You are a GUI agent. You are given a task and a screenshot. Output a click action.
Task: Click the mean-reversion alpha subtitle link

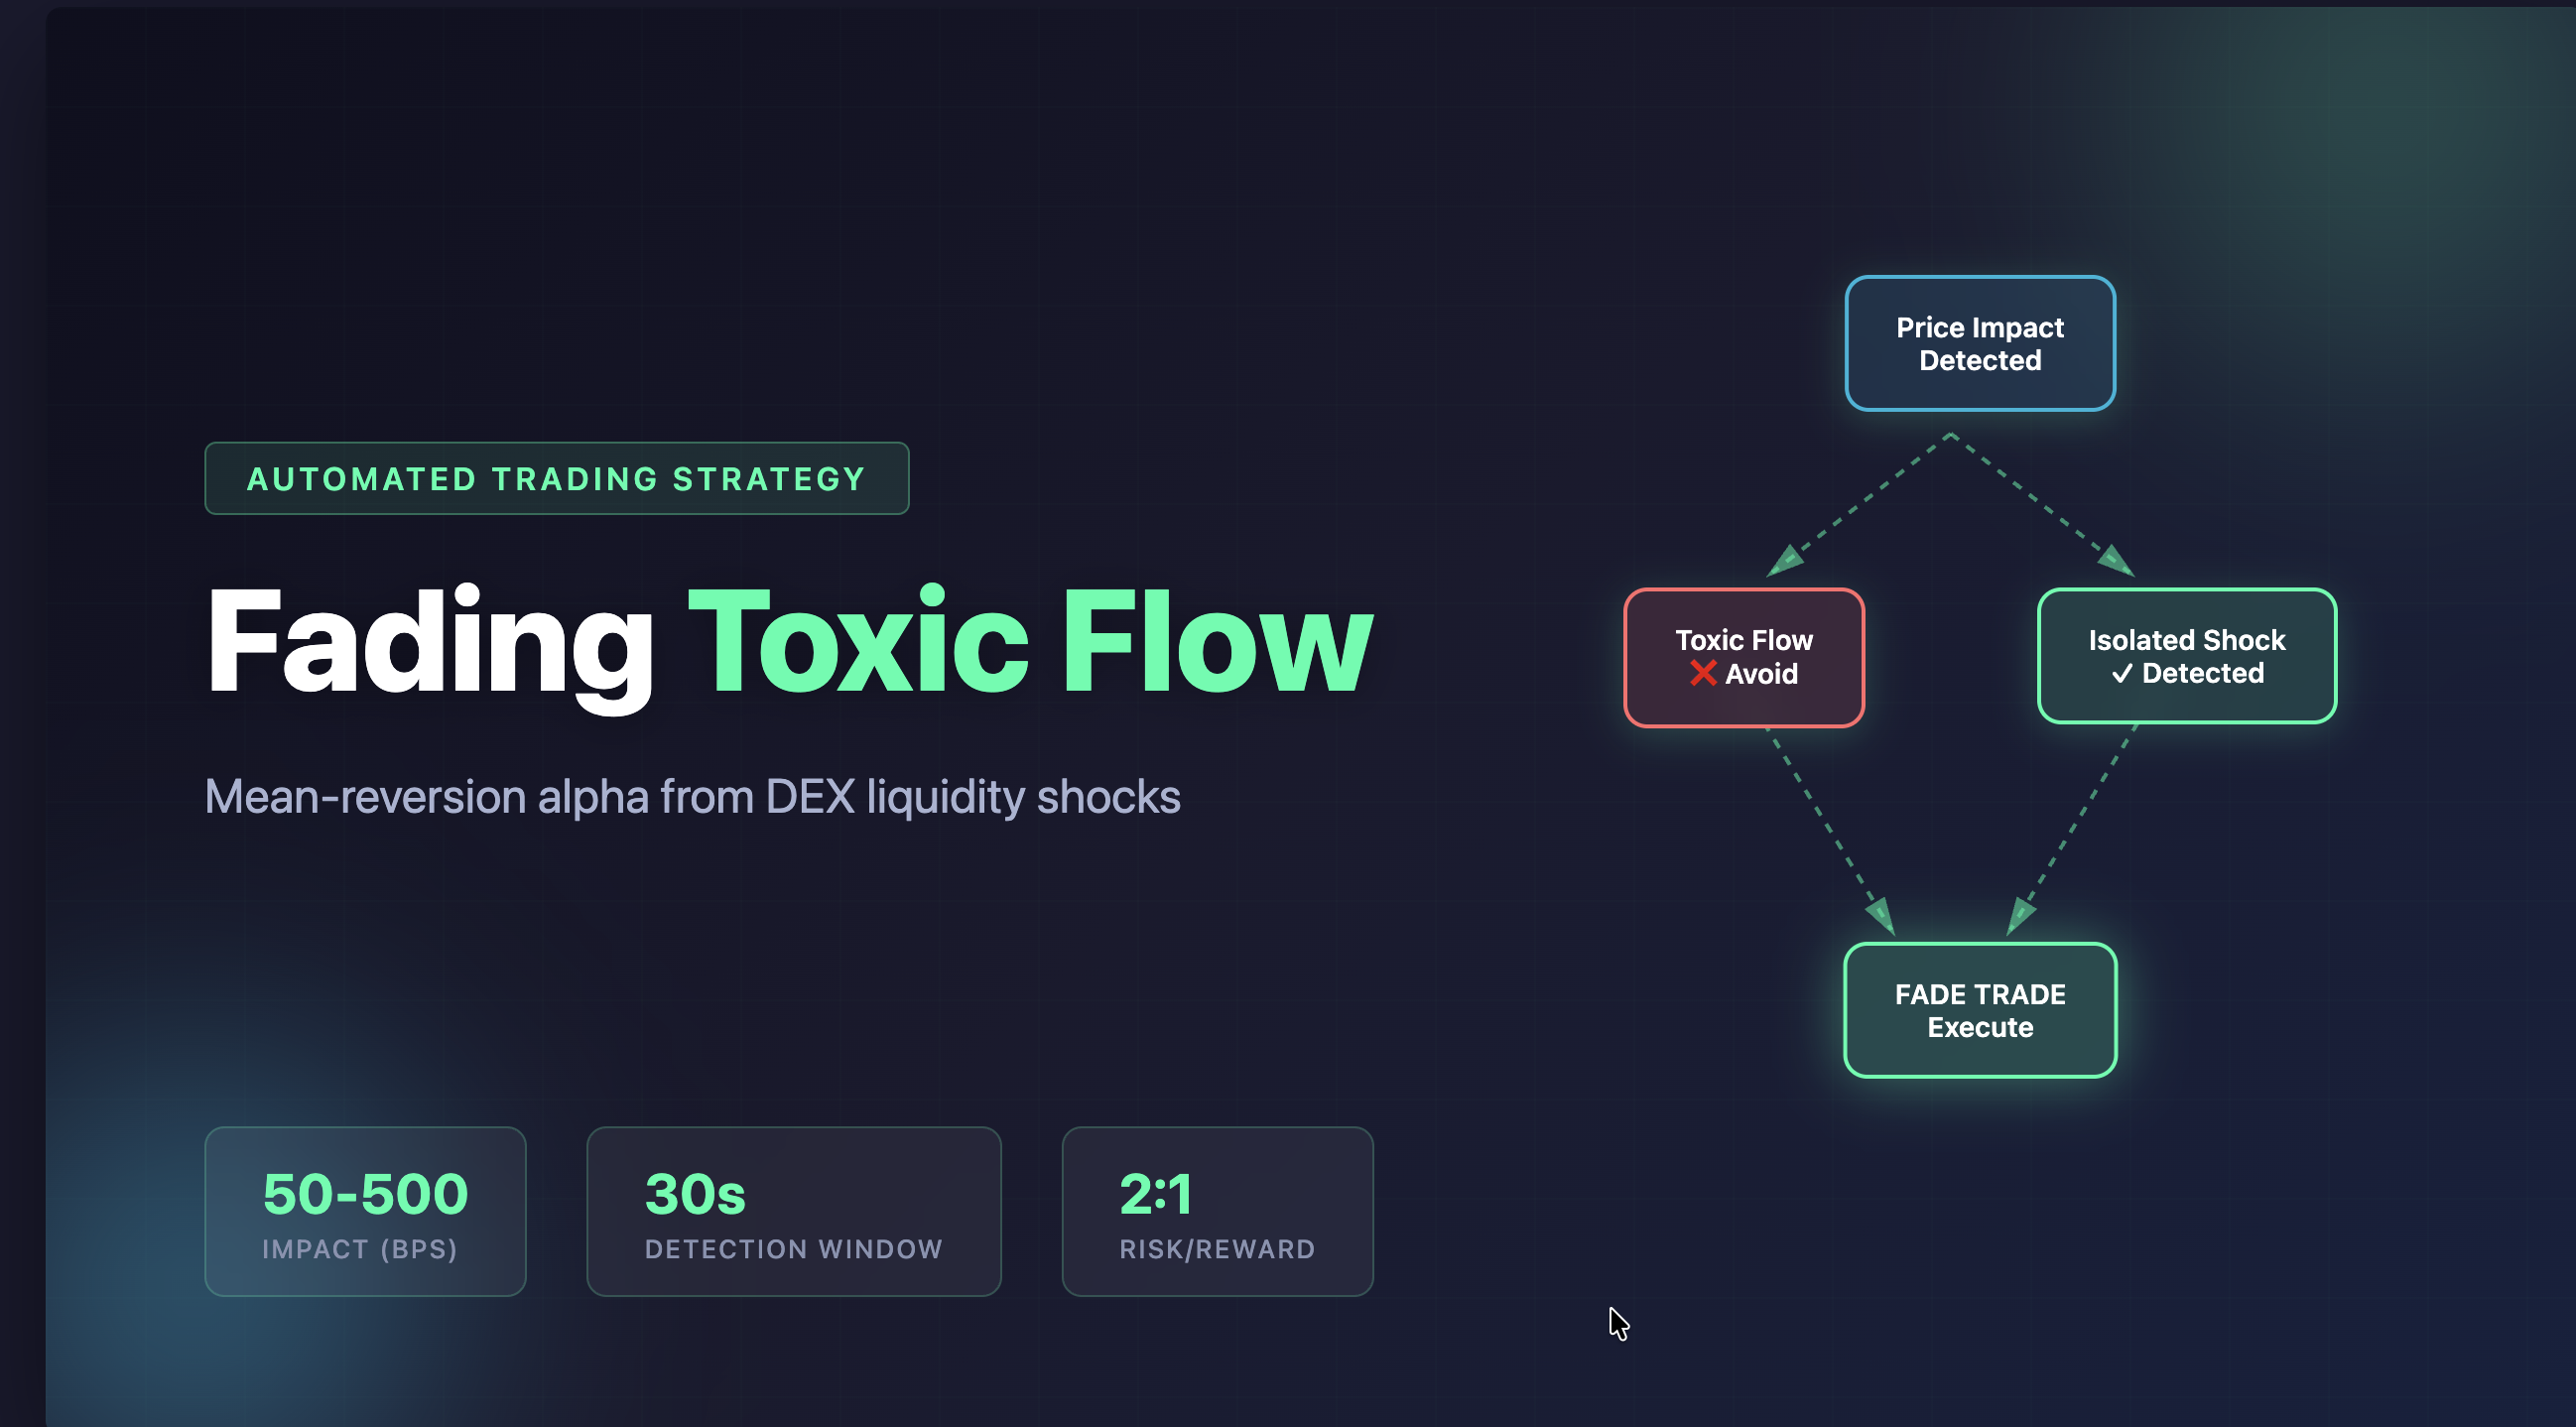692,796
